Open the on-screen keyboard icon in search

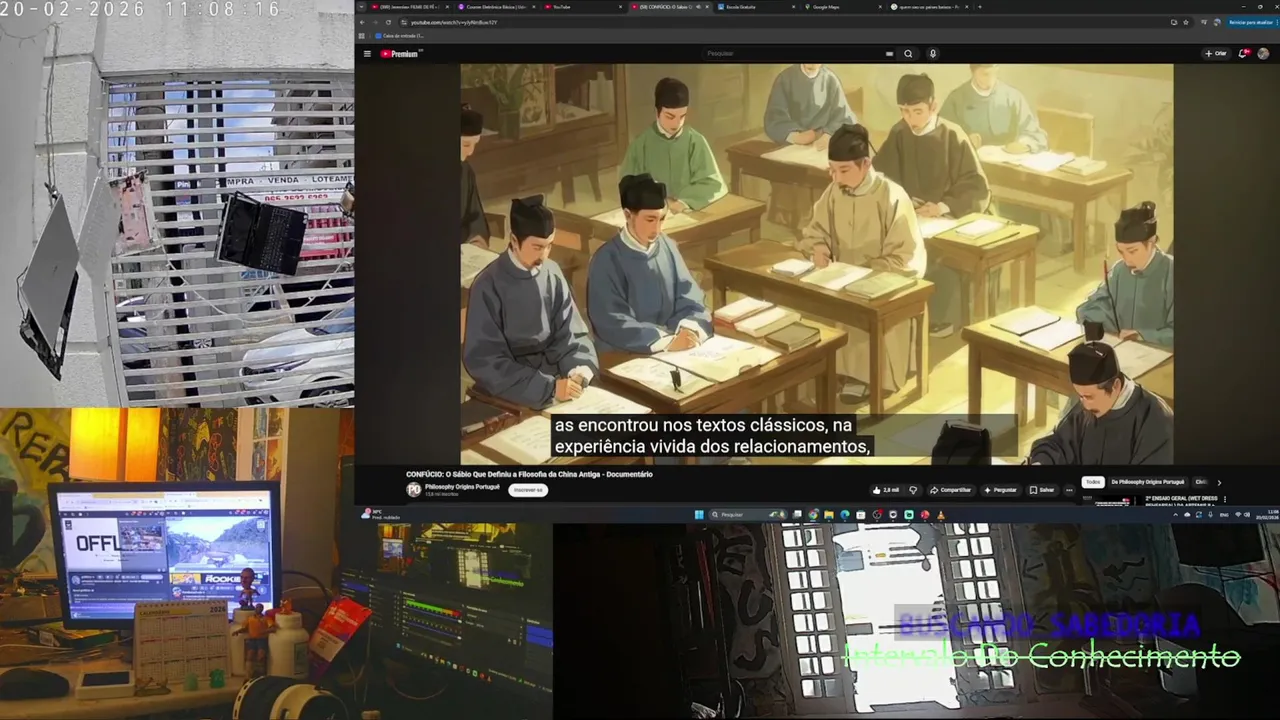889,54
